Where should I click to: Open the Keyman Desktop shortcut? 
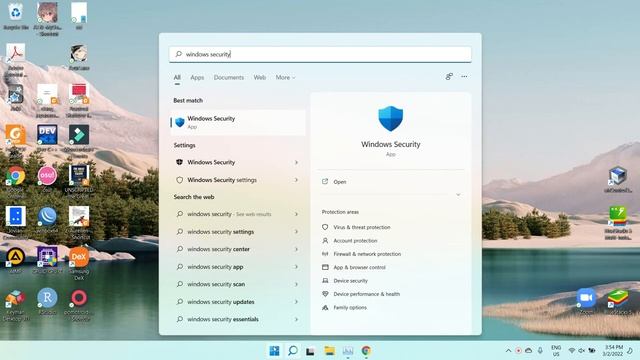click(x=16, y=304)
